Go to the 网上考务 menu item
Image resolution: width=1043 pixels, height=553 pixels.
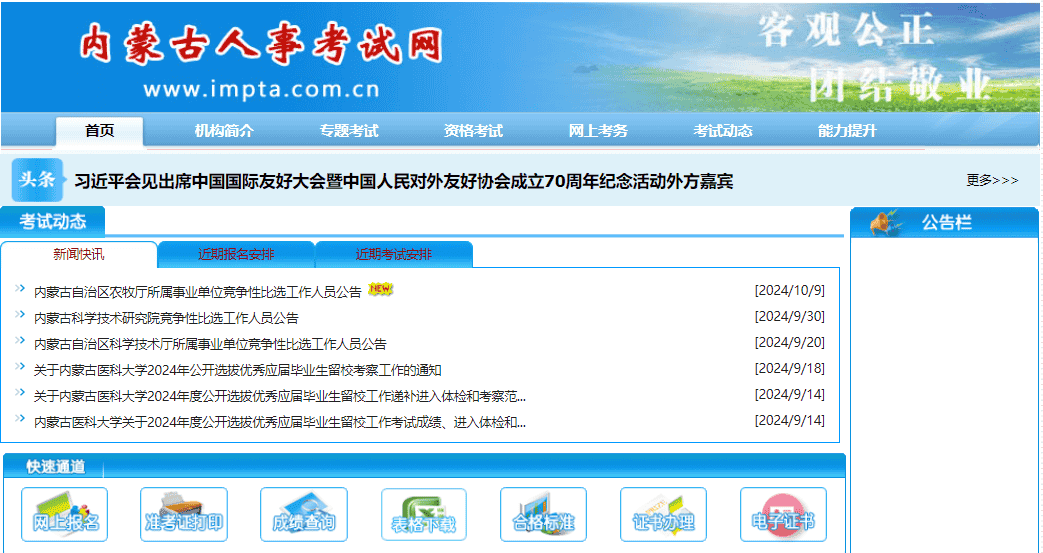(598, 131)
